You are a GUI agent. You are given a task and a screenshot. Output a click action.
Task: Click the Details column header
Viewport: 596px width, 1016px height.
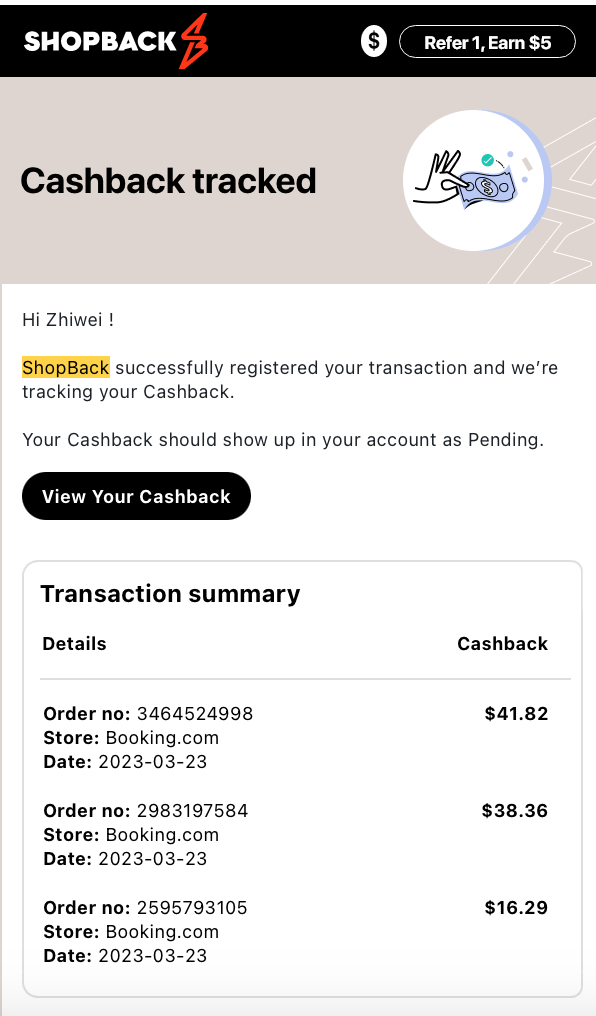tap(74, 643)
